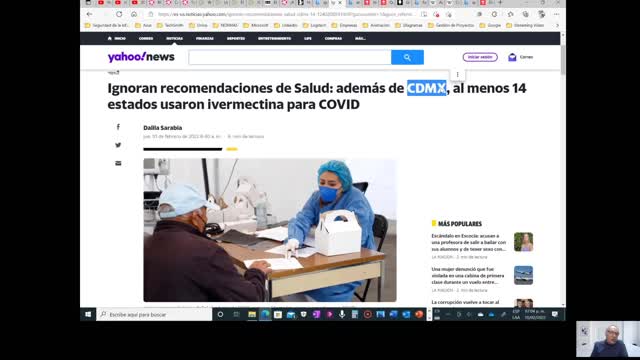Click the article photo of nurse and patient
640x360 pixels.
[270, 230]
